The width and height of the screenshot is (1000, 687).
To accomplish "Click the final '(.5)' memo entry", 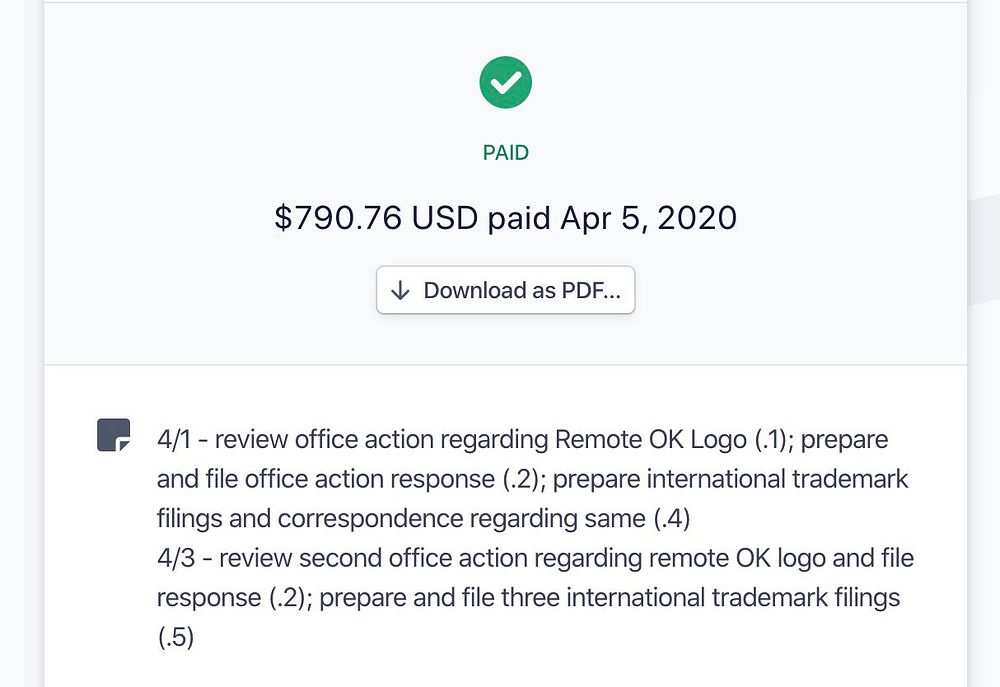I will click(175, 637).
